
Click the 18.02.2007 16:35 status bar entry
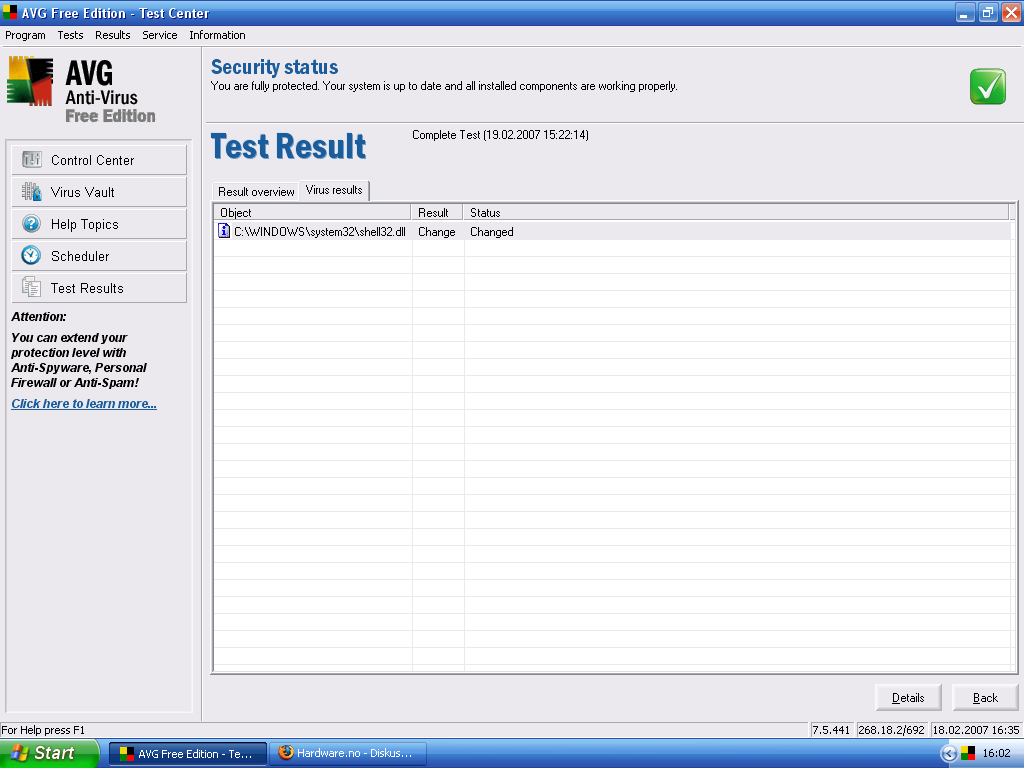976,729
